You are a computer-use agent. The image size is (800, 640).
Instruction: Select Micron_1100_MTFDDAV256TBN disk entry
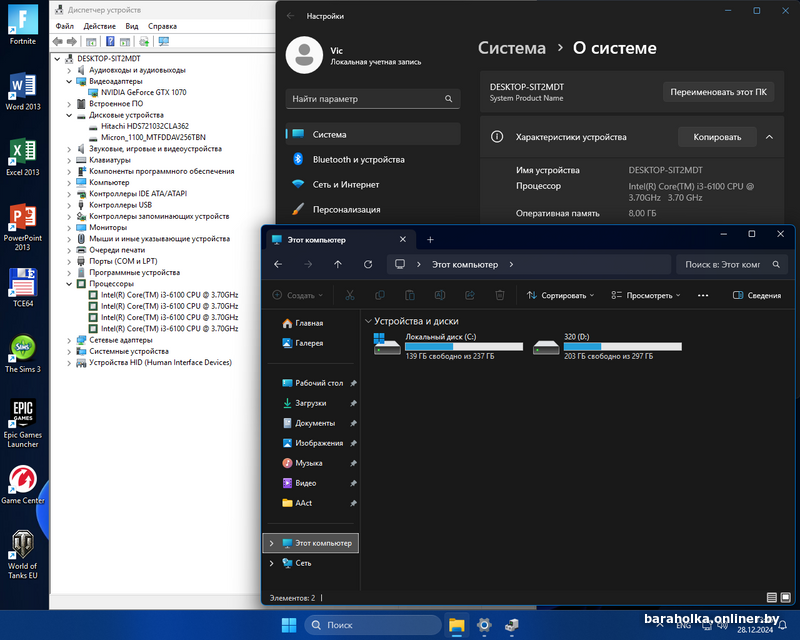coord(153,137)
